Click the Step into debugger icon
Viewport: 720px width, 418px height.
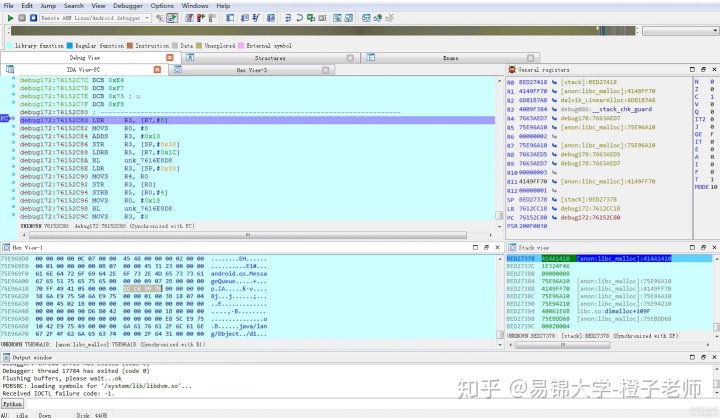288,18
